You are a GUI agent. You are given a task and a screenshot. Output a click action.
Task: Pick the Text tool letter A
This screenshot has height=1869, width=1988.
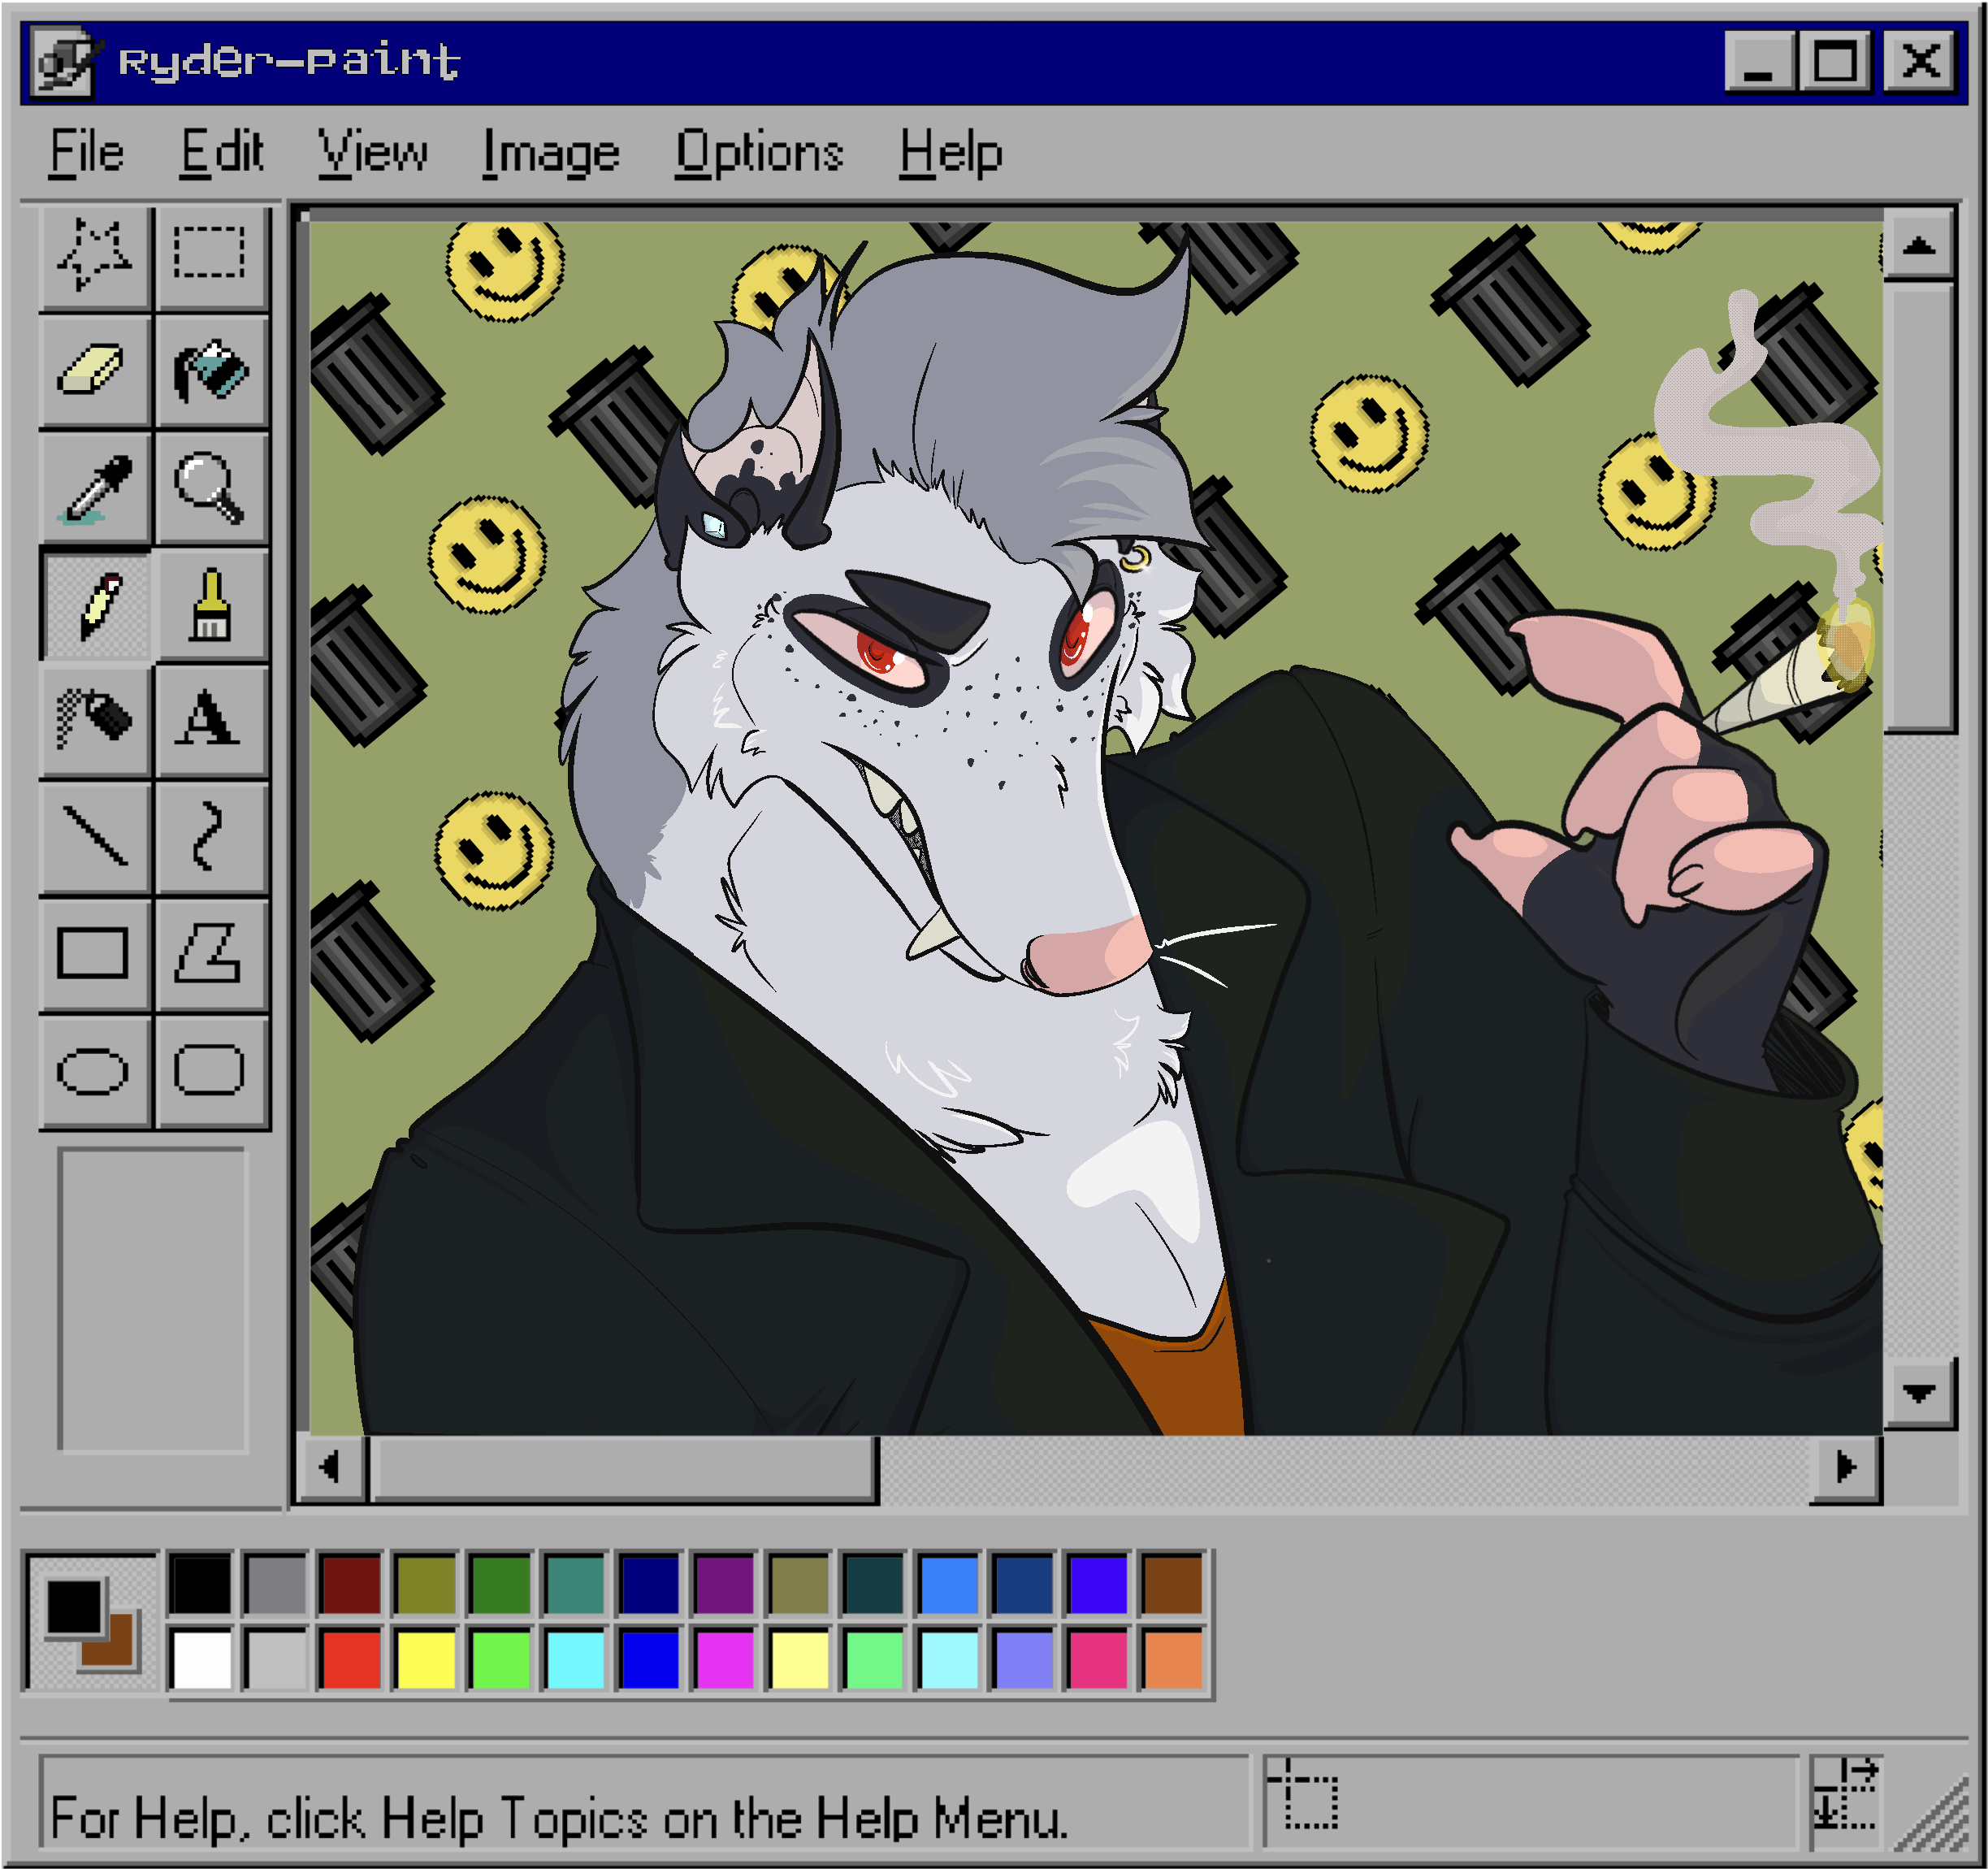(210, 720)
